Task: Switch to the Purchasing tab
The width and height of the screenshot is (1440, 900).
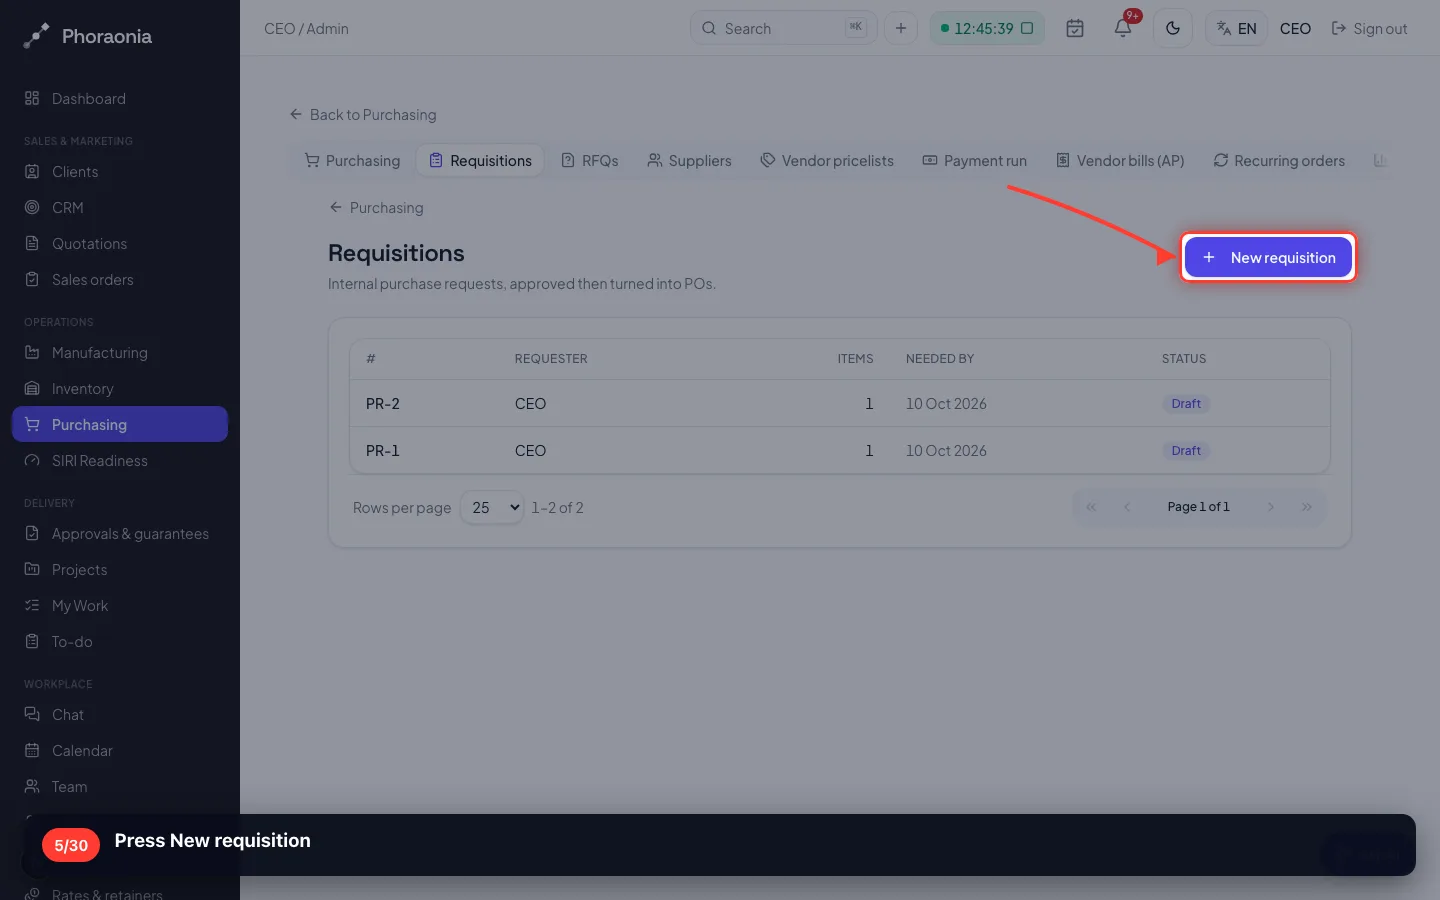Action: (352, 160)
